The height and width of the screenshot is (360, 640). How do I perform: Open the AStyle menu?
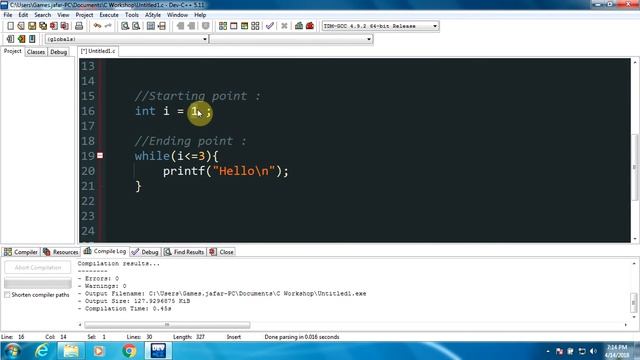[x=153, y=15]
